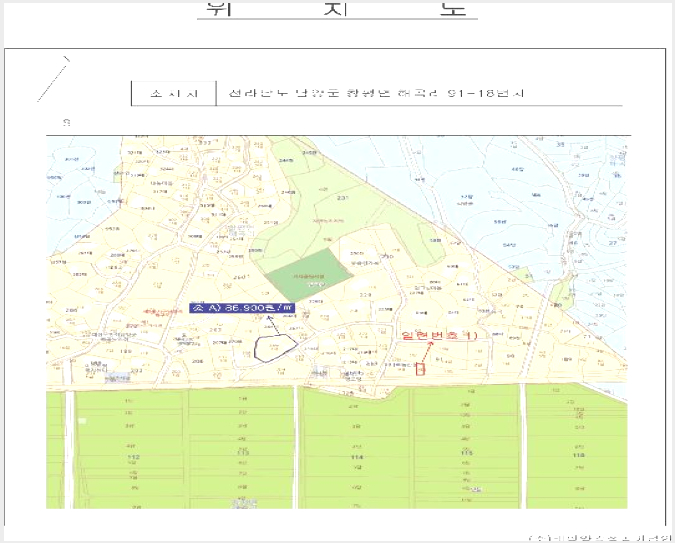Click parcel number 206 on the map
The width and height of the screenshot is (675, 543).
(x=198, y=361)
